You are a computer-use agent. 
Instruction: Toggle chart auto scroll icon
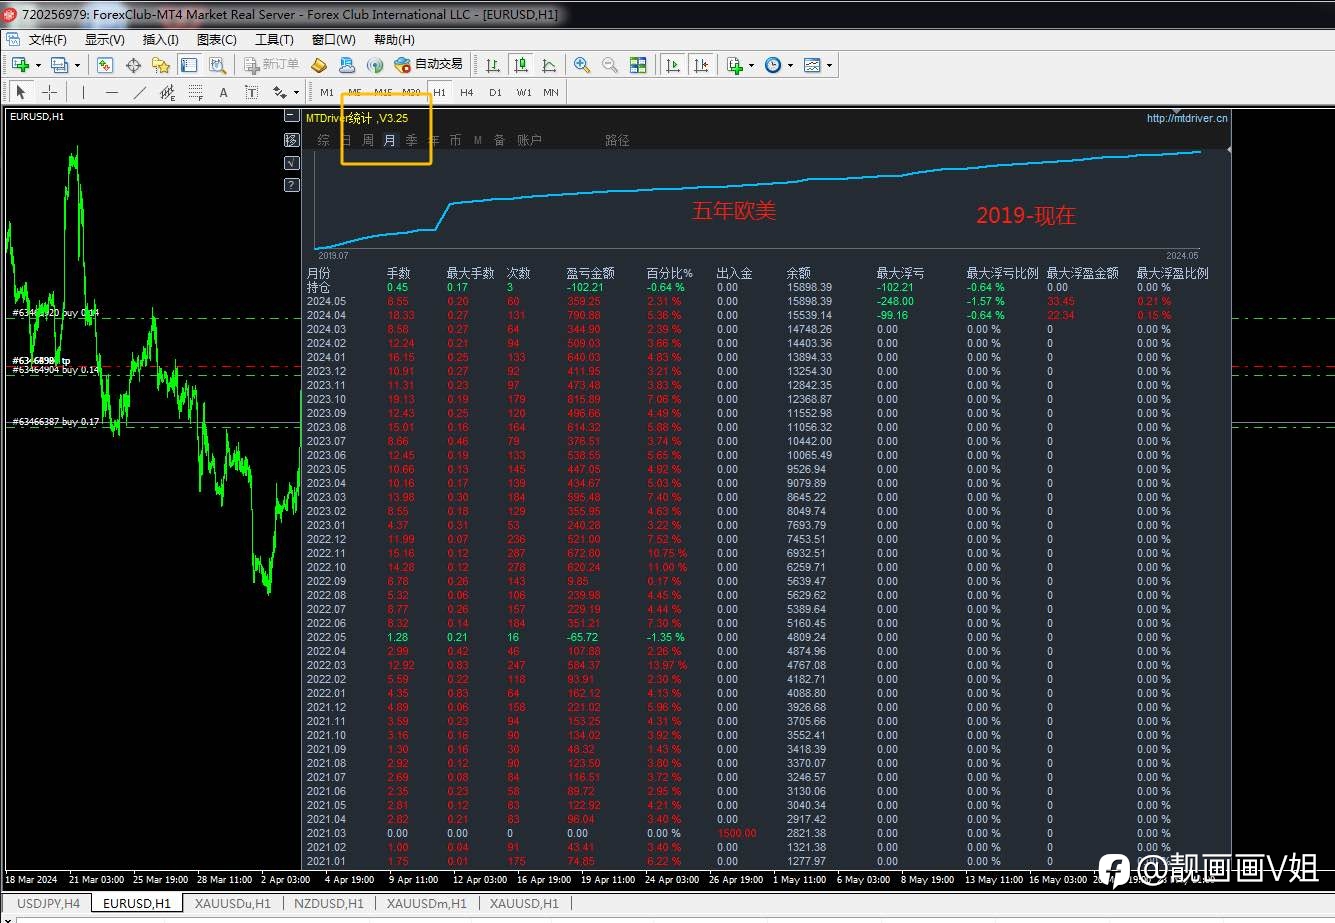coord(673,65)
